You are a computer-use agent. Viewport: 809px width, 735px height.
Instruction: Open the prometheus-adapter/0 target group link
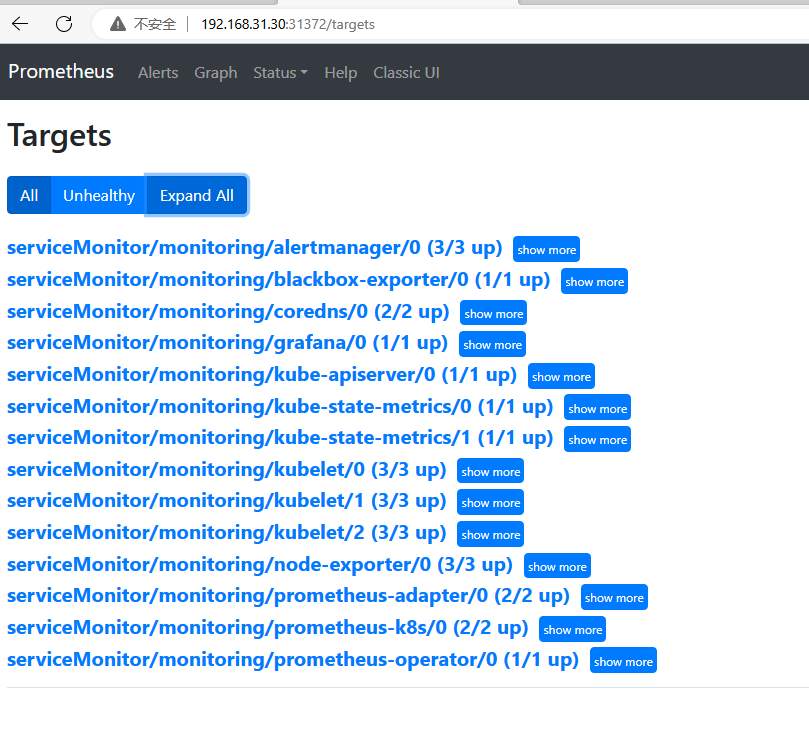click(288, 595)
